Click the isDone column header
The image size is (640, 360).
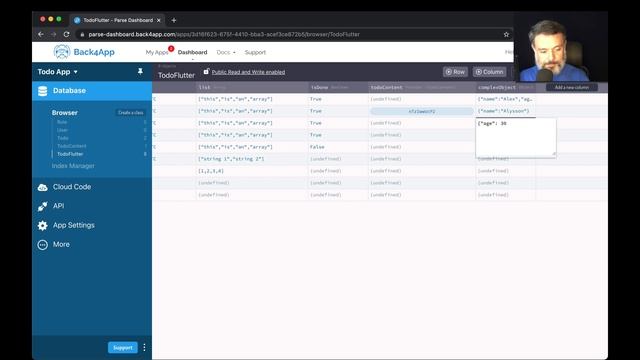[338, 87]
